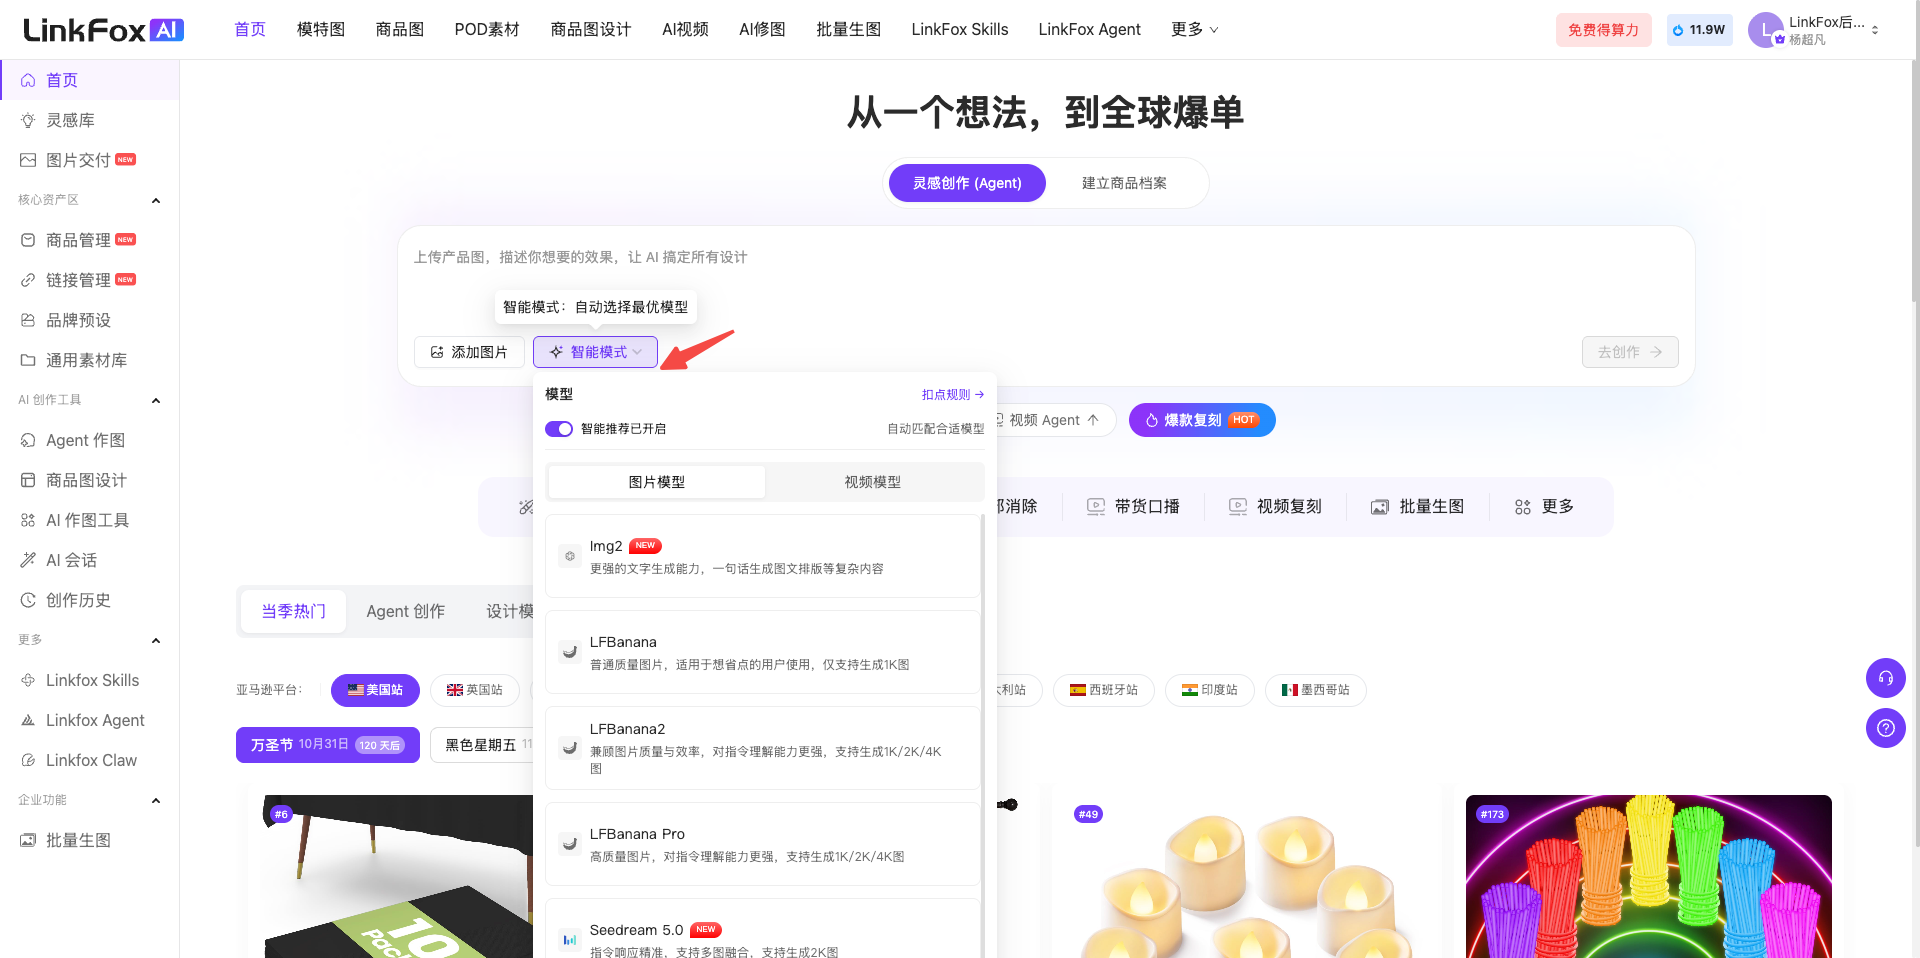Open AI 作图工具 in the sidebar
Viewport: 1920px width, 958px height.
90,520
